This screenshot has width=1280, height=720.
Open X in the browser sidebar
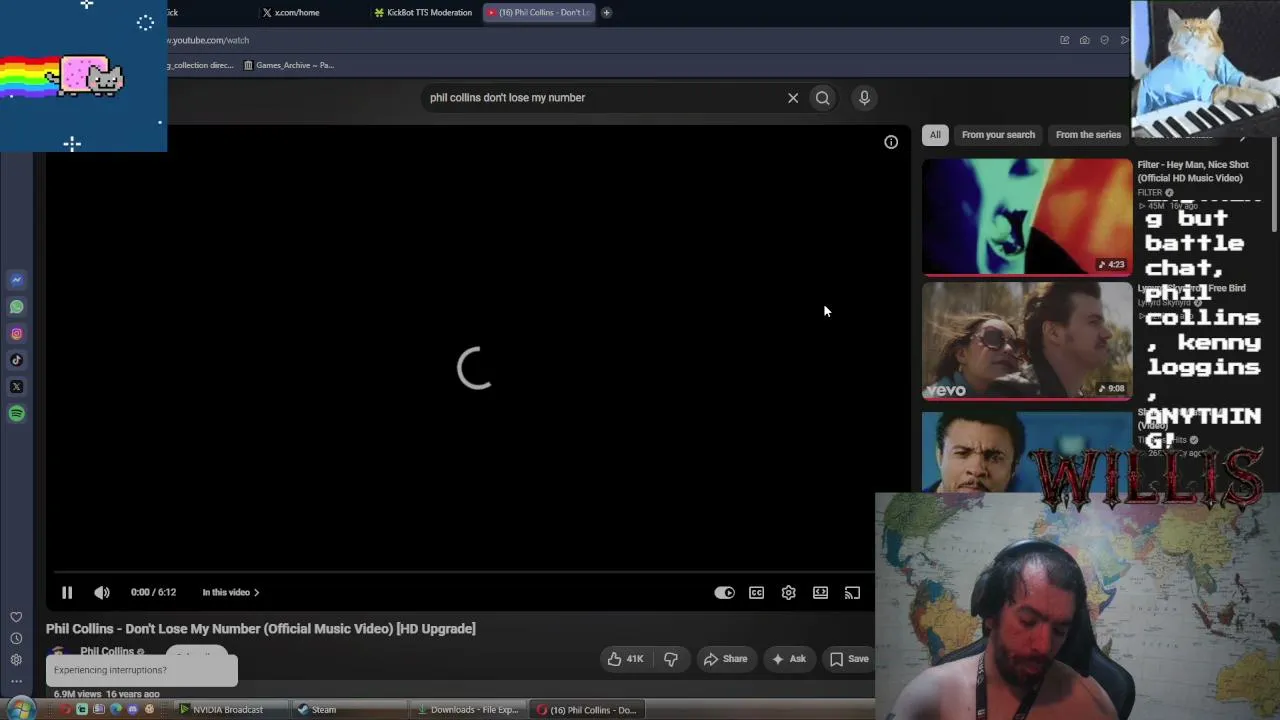click(16, 387)
